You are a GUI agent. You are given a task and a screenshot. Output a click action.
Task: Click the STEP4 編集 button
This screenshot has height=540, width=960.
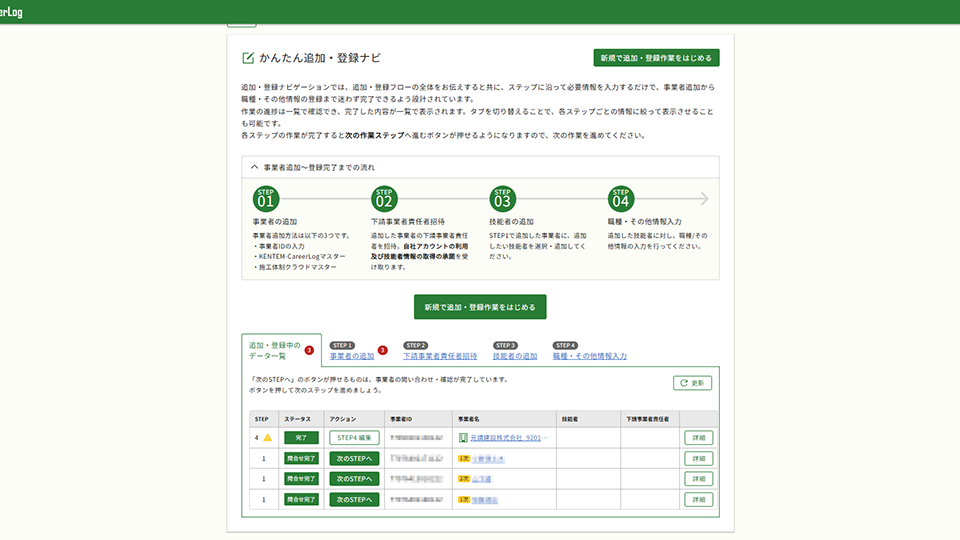point(354,438)
